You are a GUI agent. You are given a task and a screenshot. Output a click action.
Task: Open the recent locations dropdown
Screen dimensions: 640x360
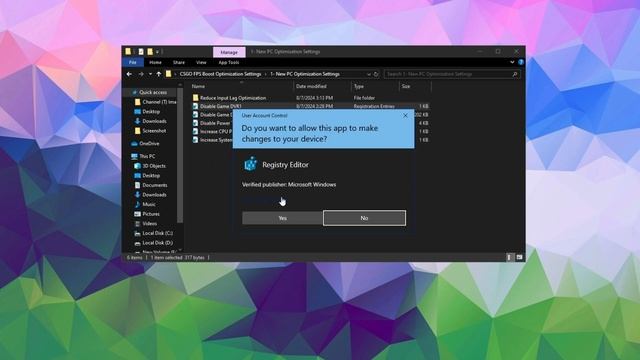pyautogui.click(x=150, y=74)
